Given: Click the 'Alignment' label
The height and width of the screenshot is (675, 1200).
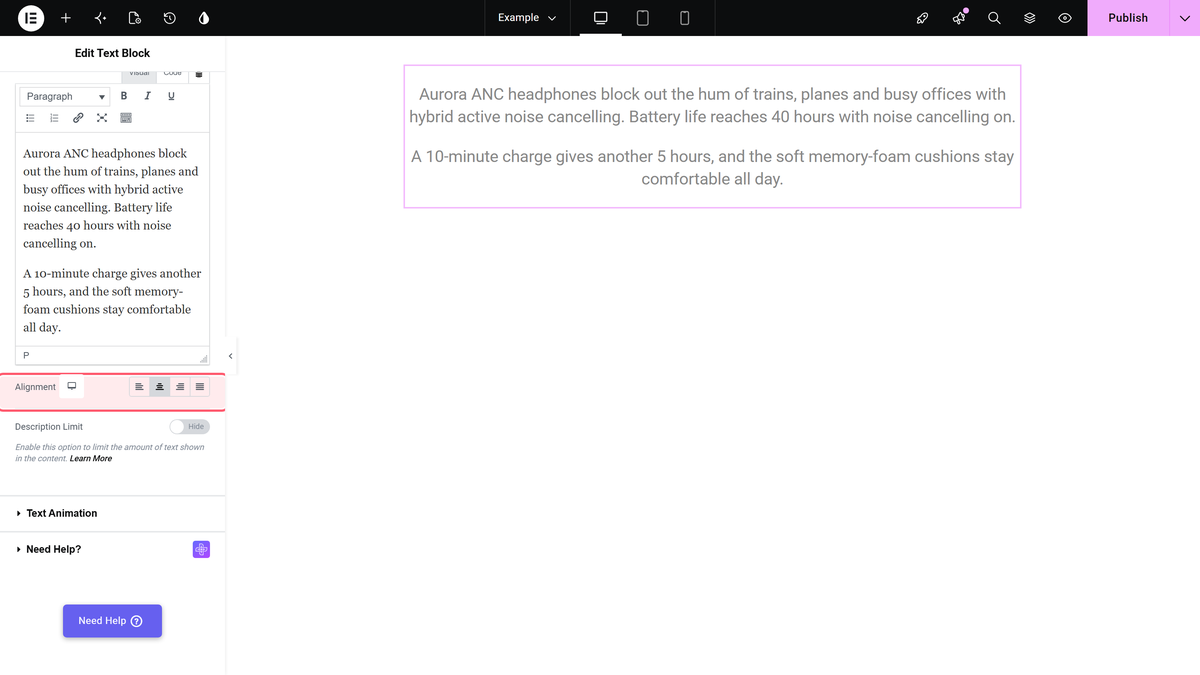Looking at the screenshot, I should (x=35, y=387).
